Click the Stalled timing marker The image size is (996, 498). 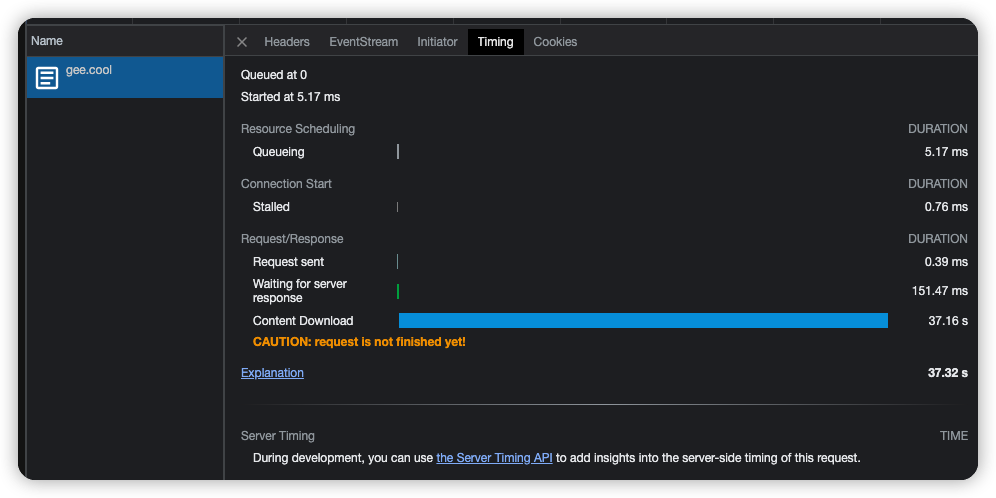coord(398,207)
